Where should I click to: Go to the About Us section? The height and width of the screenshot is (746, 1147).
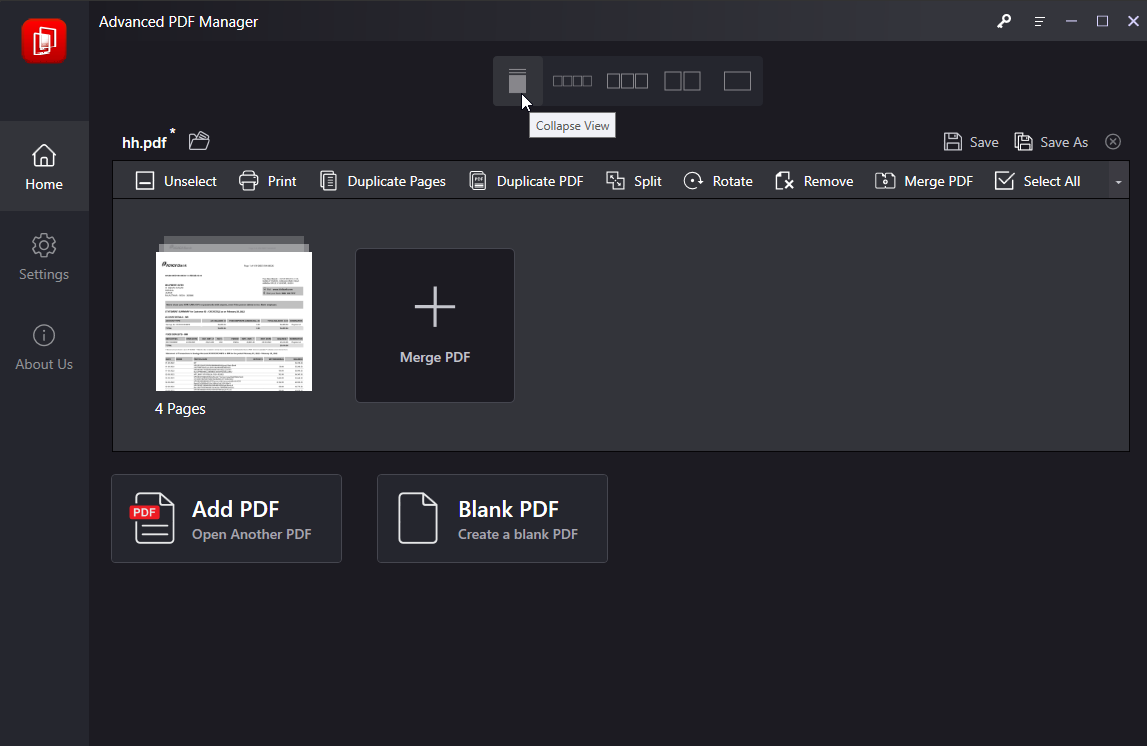[43, 347]
